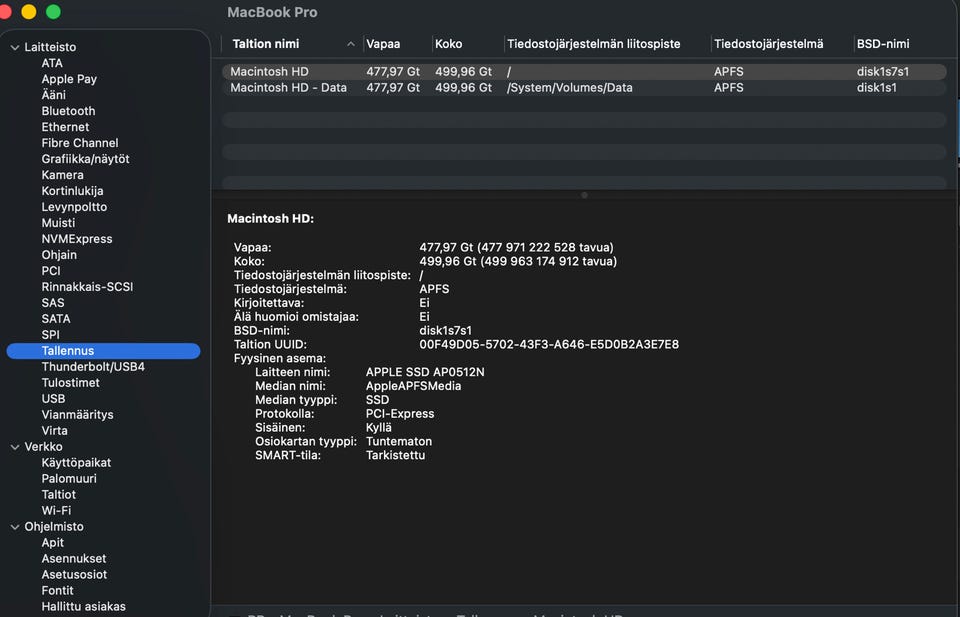The width and height of the screenshot is (960, 617).
Task: Select Macintosh HD - Data row
Action: pyautogui.click(x=584, y=88)
